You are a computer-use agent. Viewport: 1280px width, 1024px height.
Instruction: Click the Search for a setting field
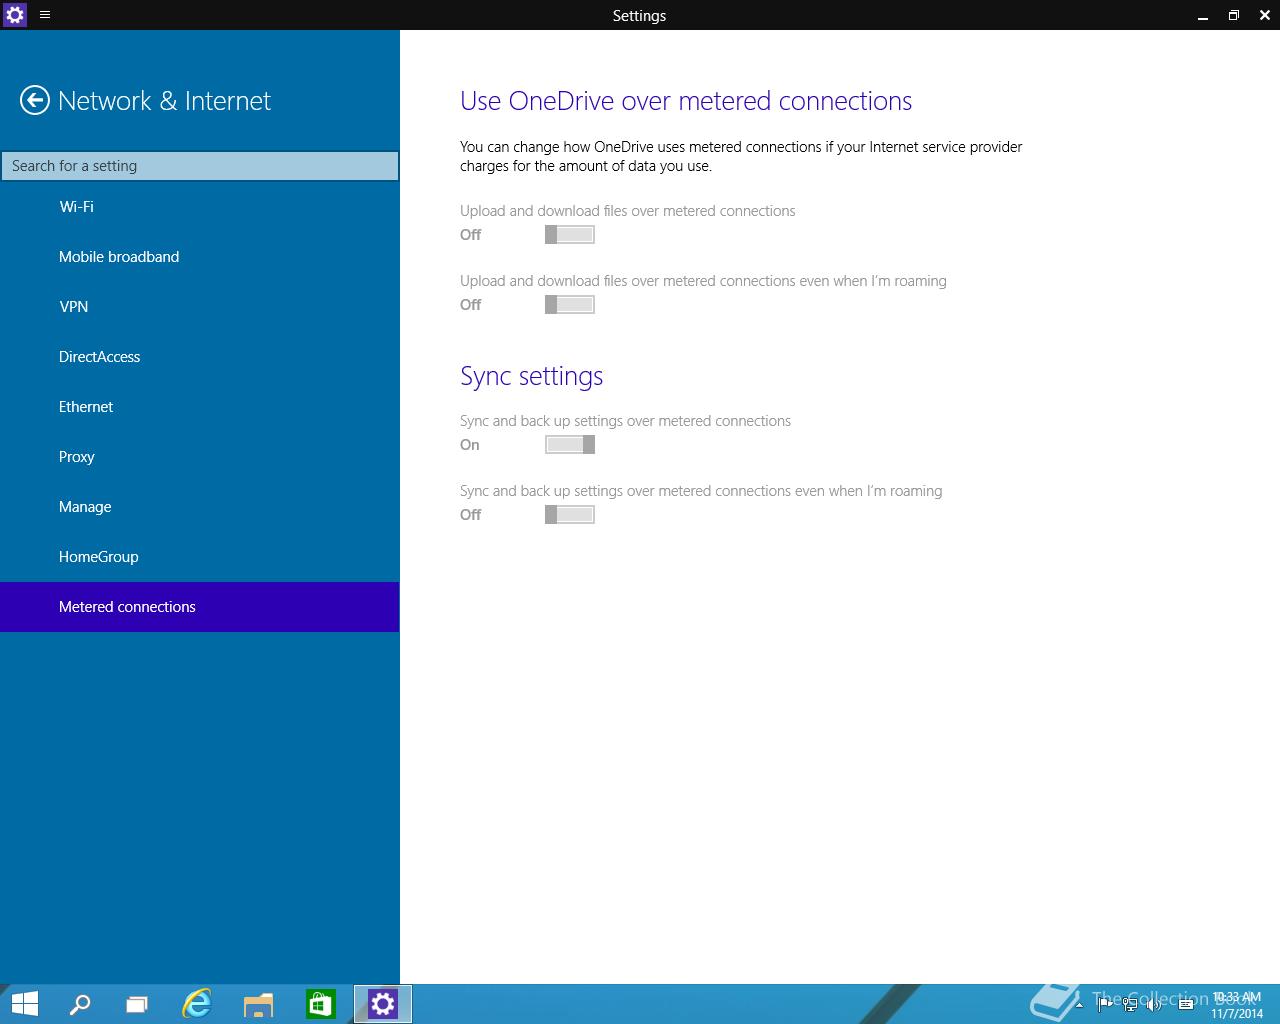200,166
